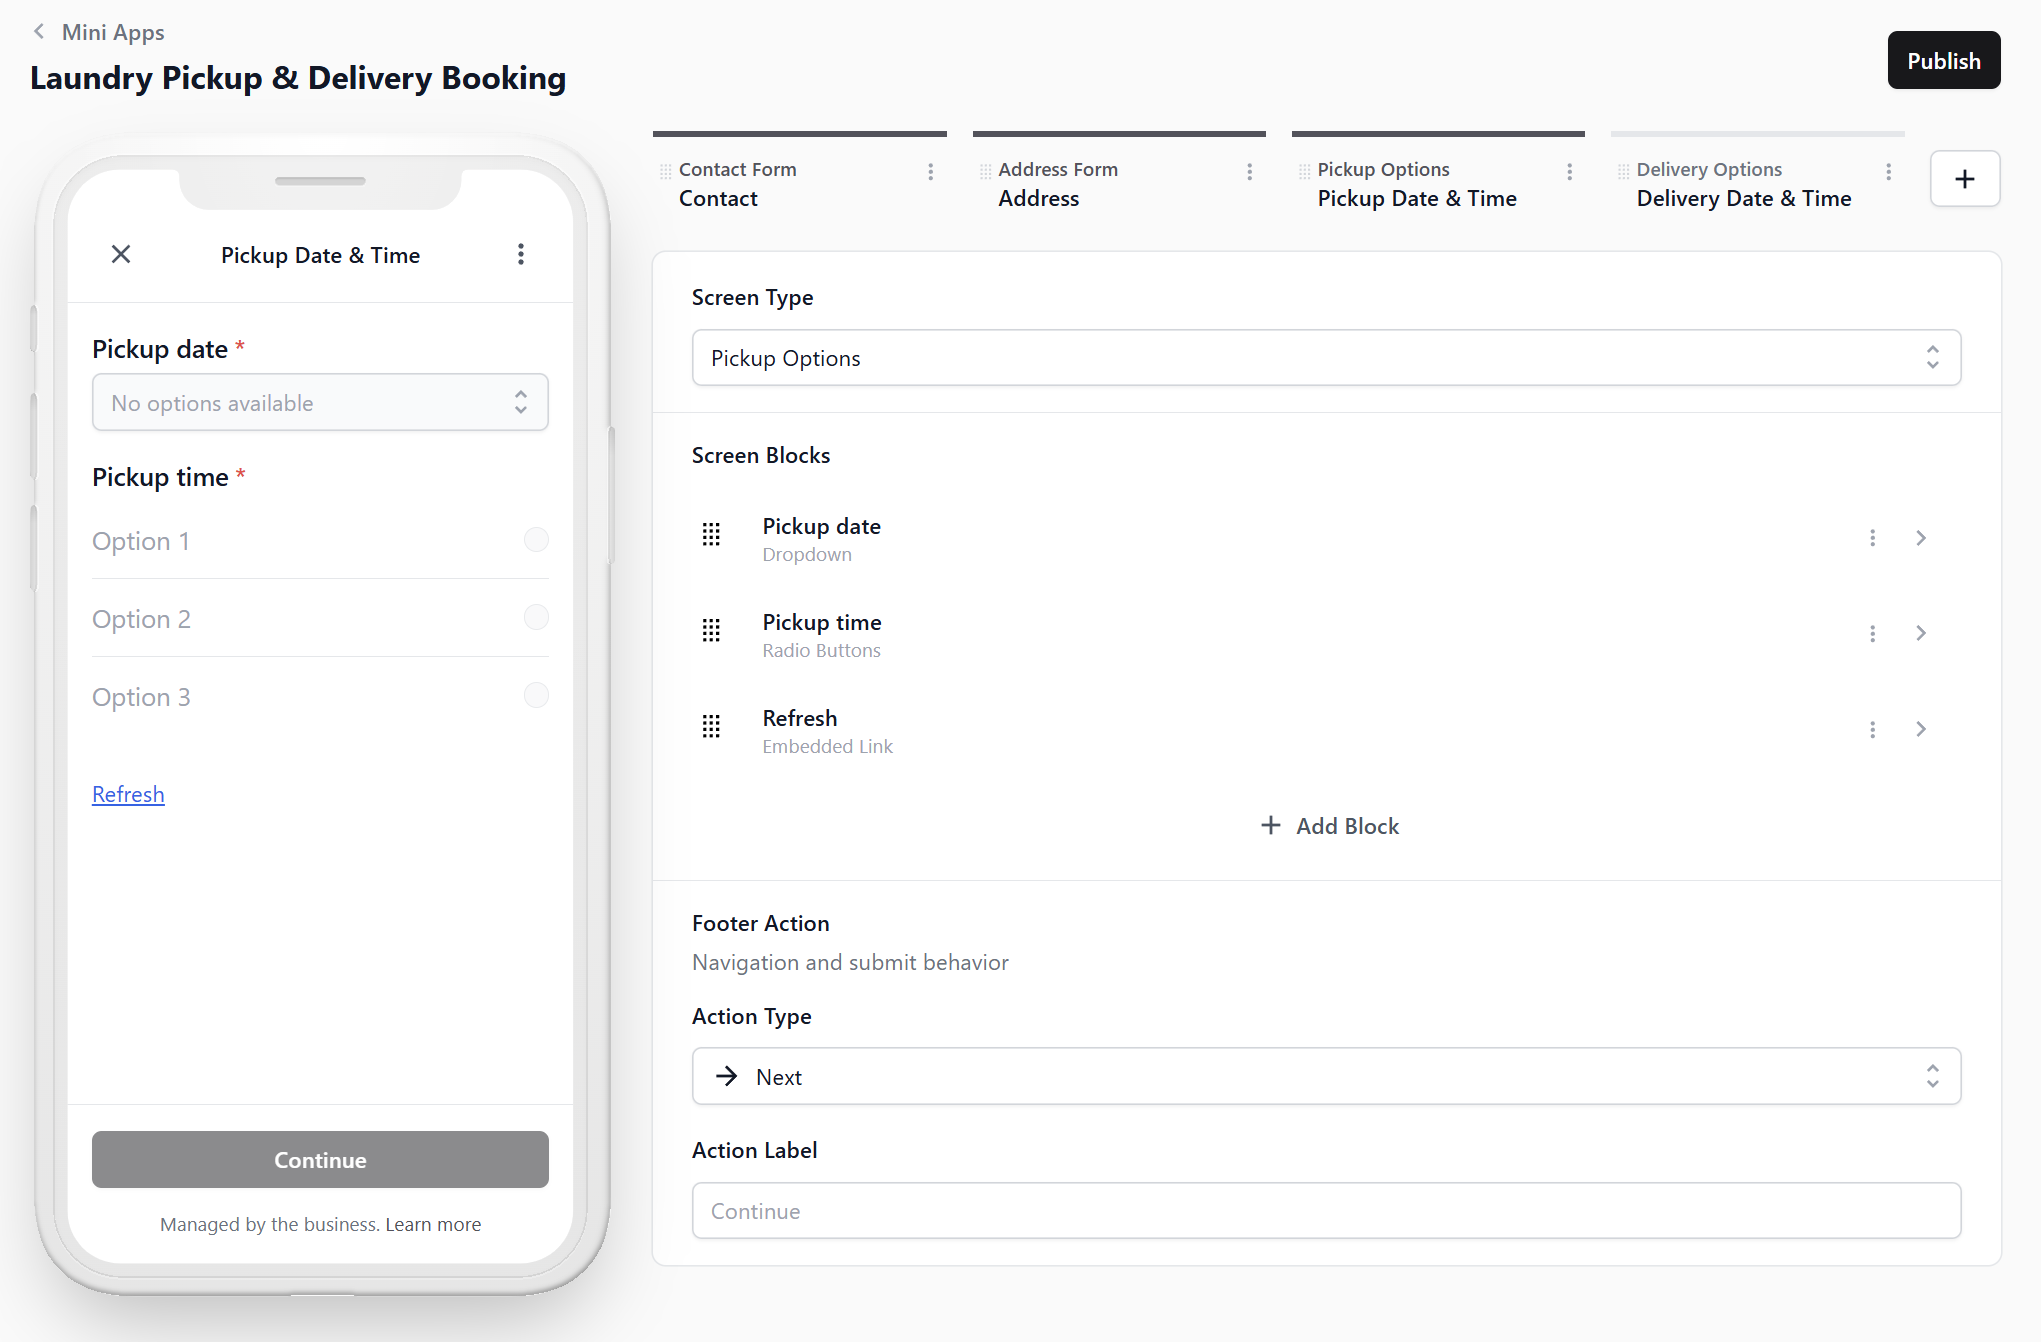2041x1342 pixels.
Task: Open the Contact Form screen's options menu
Action: (930, 172)
